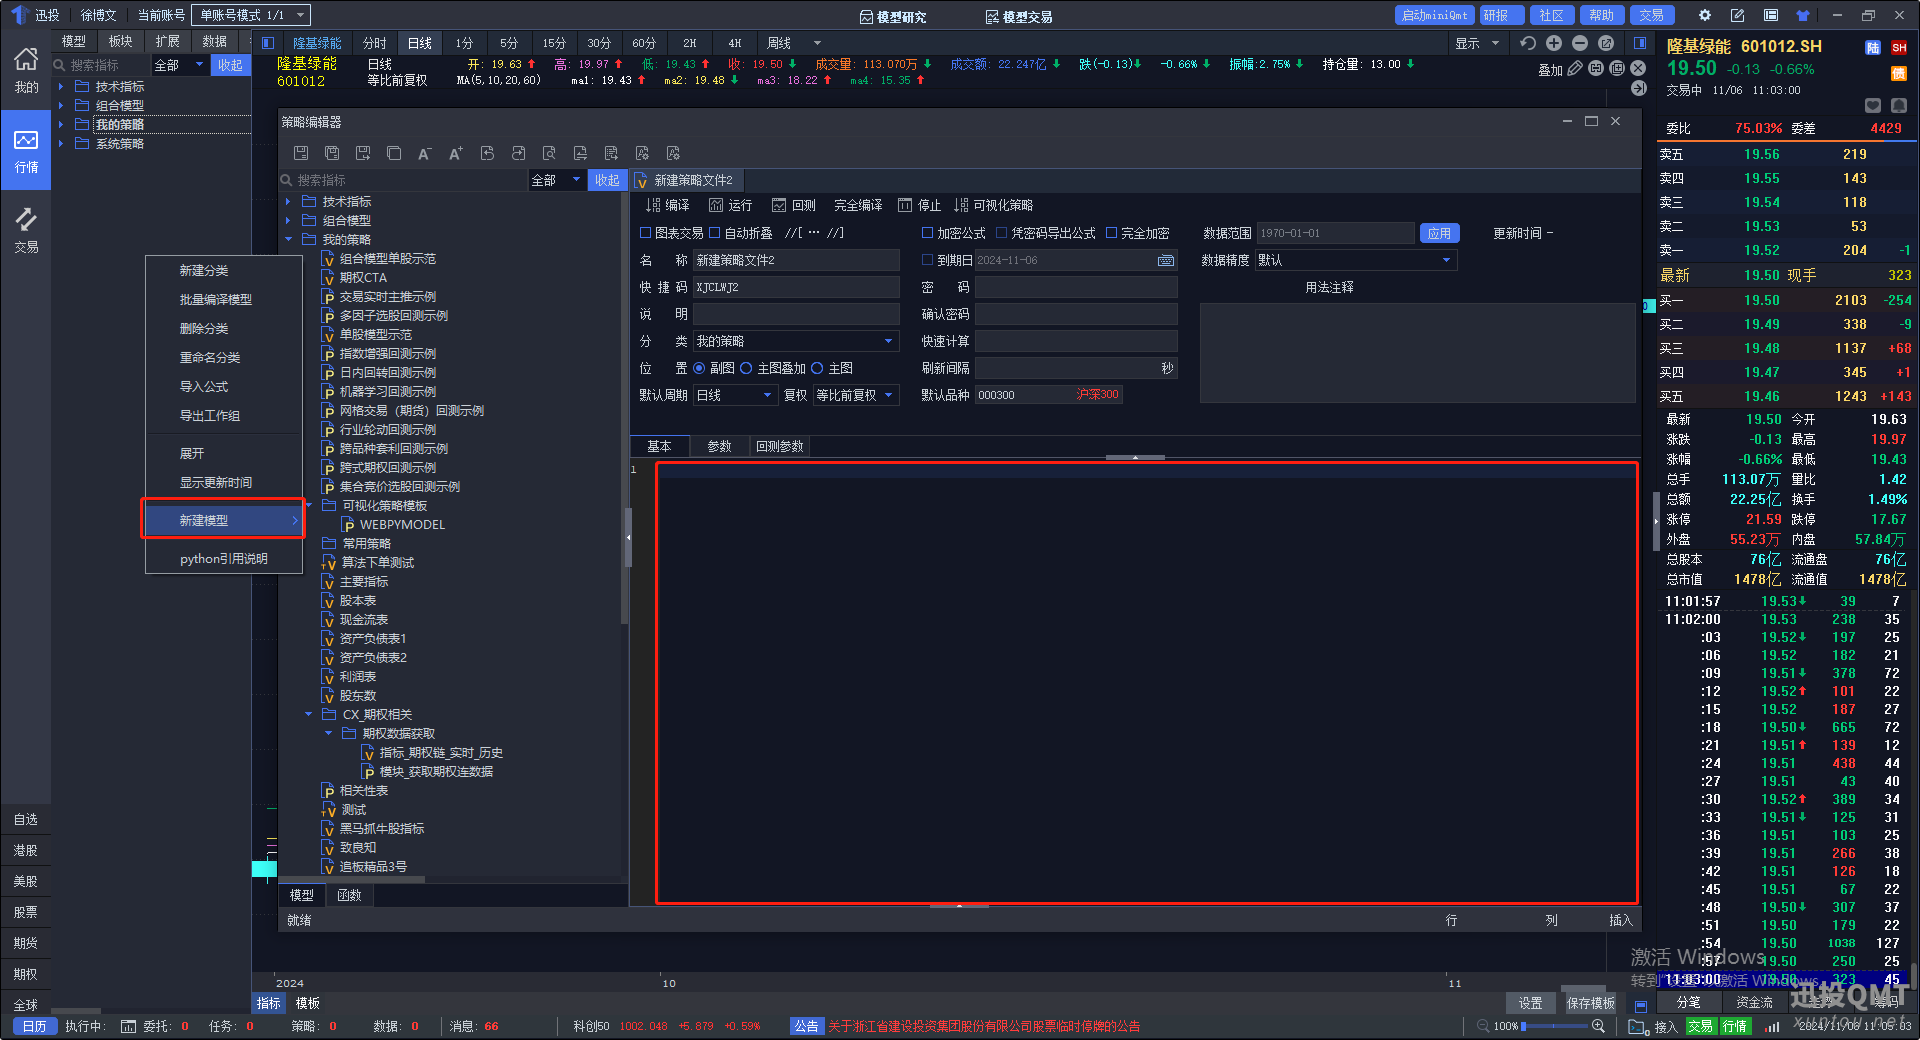
Task: Click the edit note icon in the title bar
Action: (x=1737, y=15)
